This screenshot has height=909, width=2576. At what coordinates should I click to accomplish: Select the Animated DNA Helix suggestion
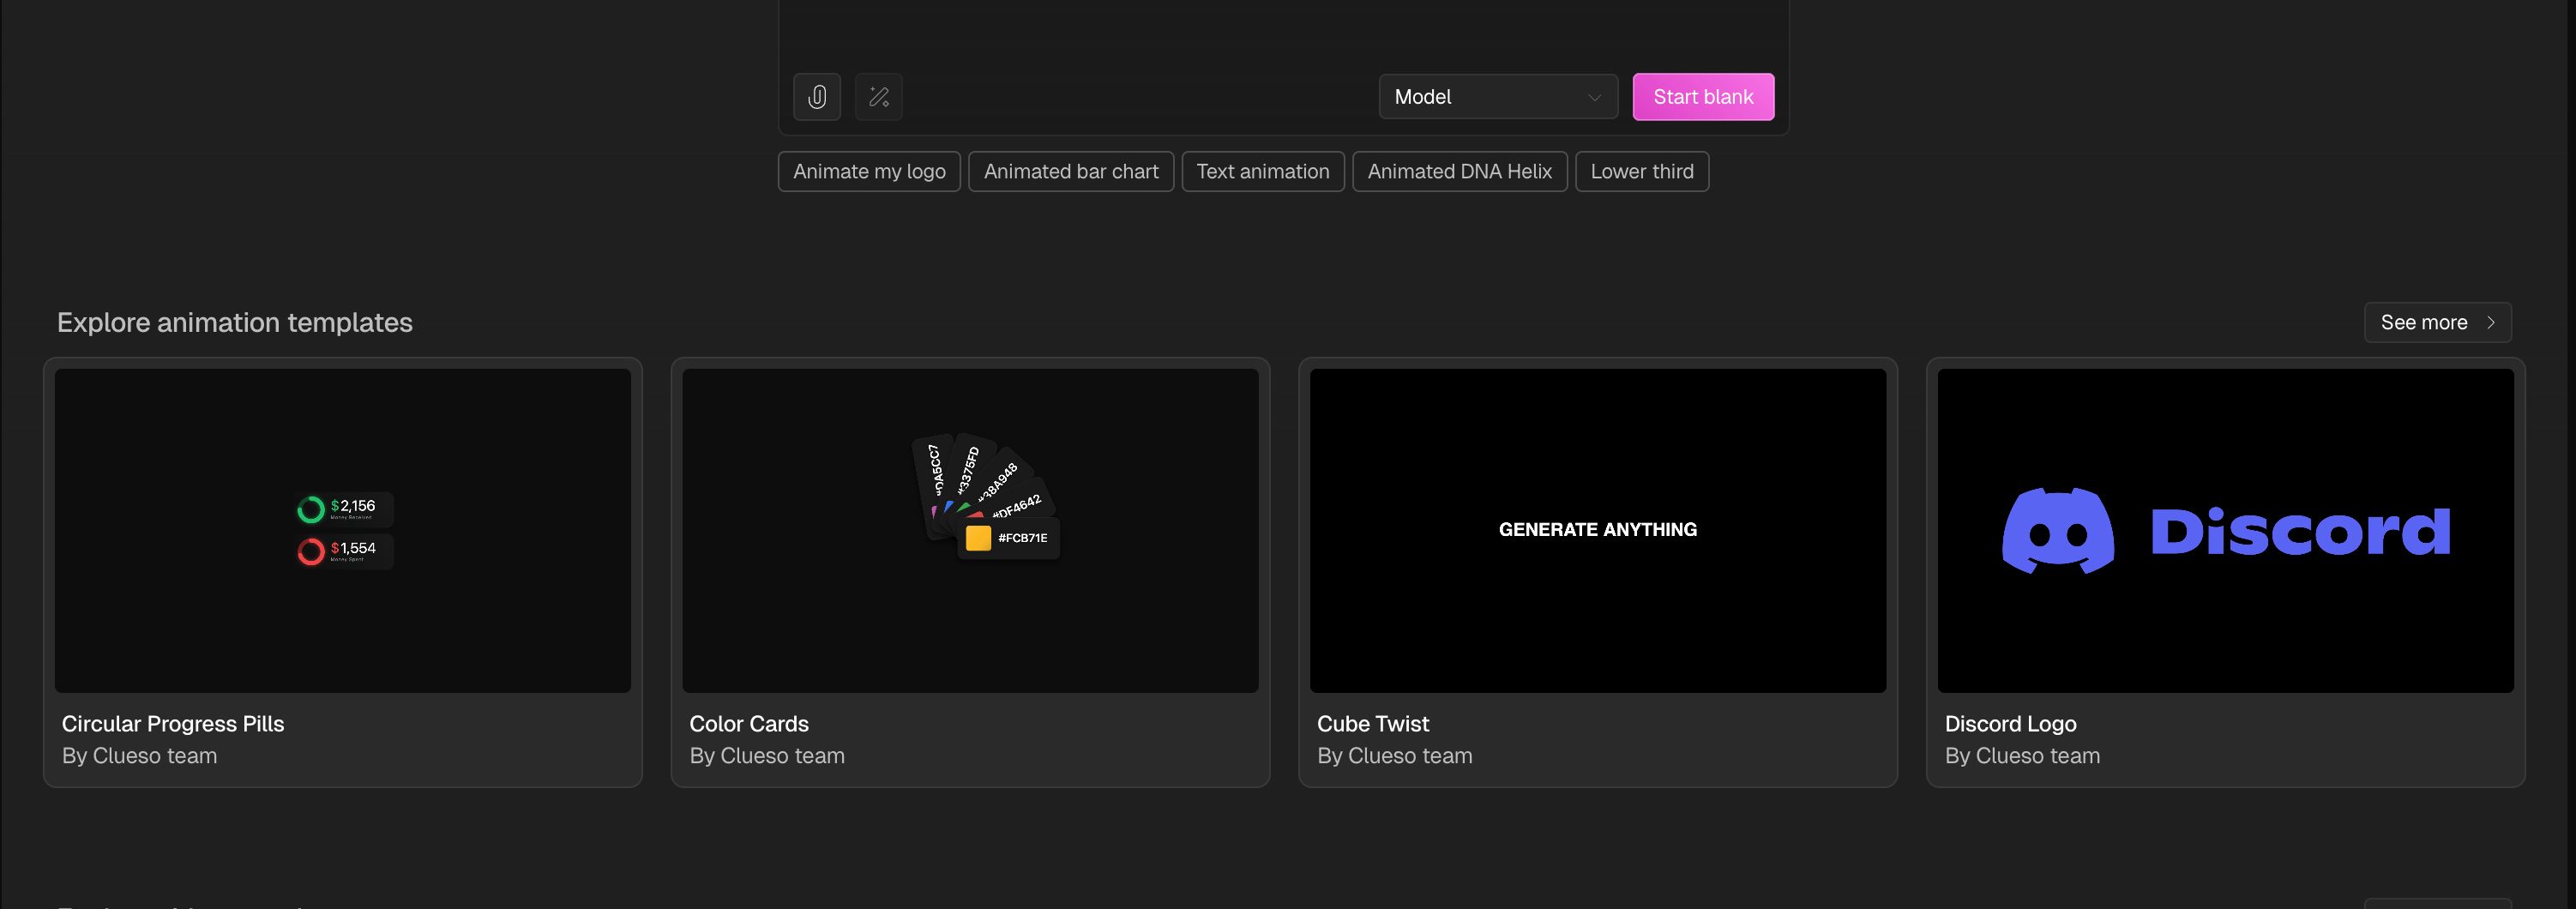tap(1460, 172)
